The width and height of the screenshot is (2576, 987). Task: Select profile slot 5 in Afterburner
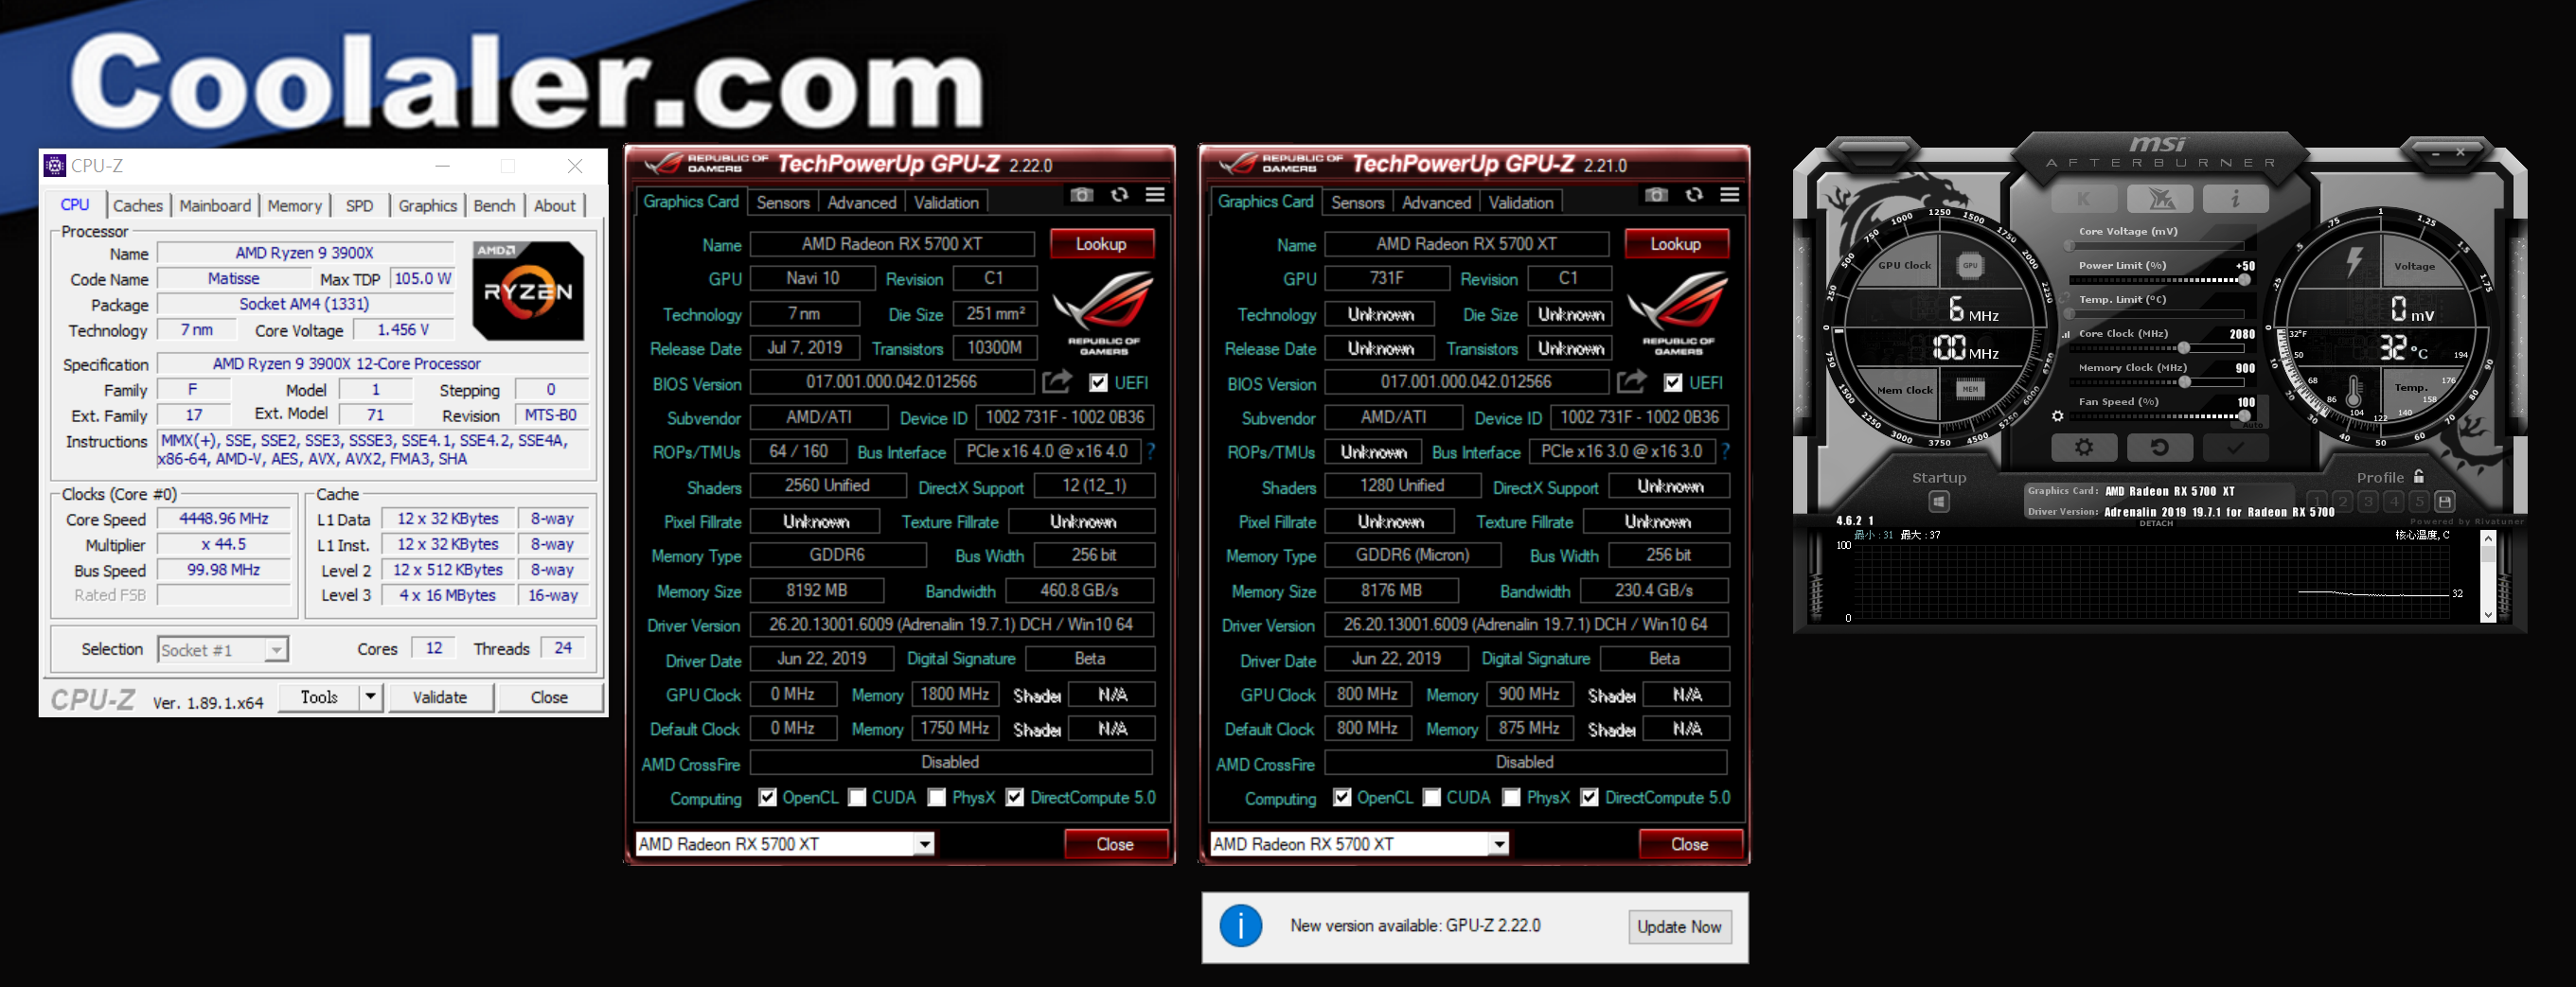(x=2419, y=501)
